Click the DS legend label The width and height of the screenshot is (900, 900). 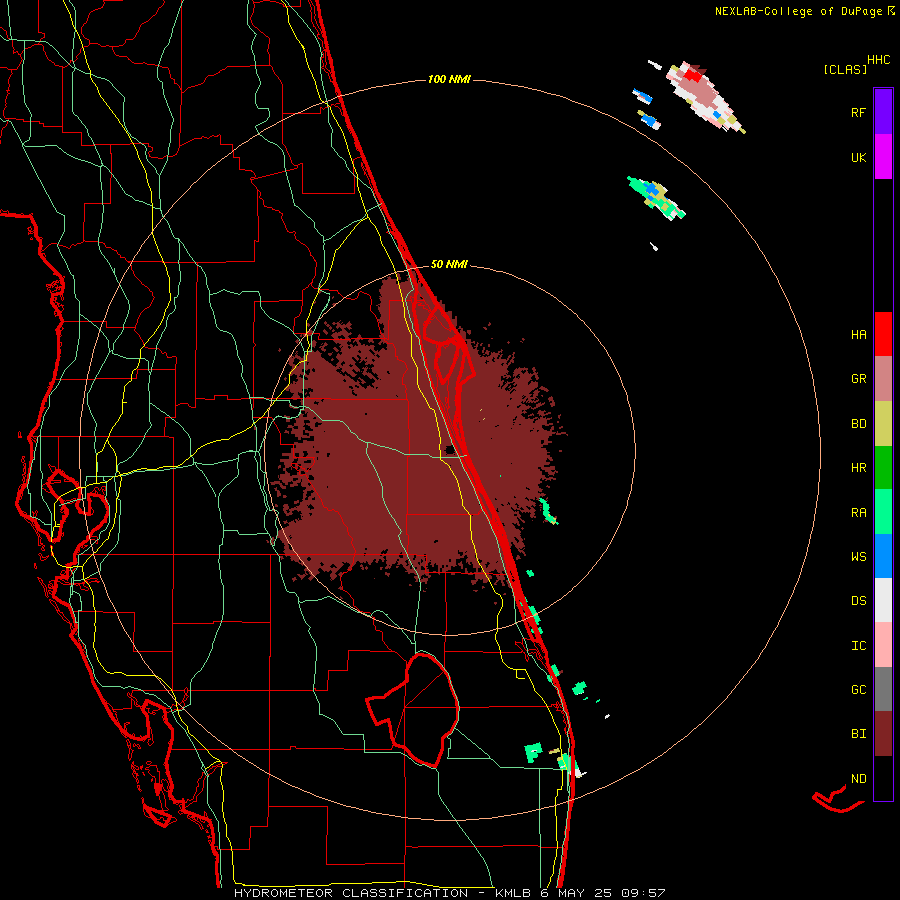(x=858, y=601)
